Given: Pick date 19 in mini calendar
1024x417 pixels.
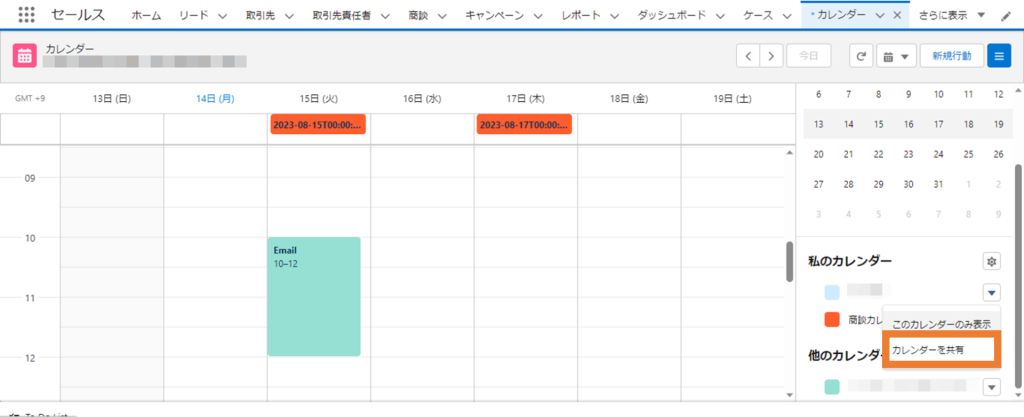Looking at the screenshot, I should (999, 124).
